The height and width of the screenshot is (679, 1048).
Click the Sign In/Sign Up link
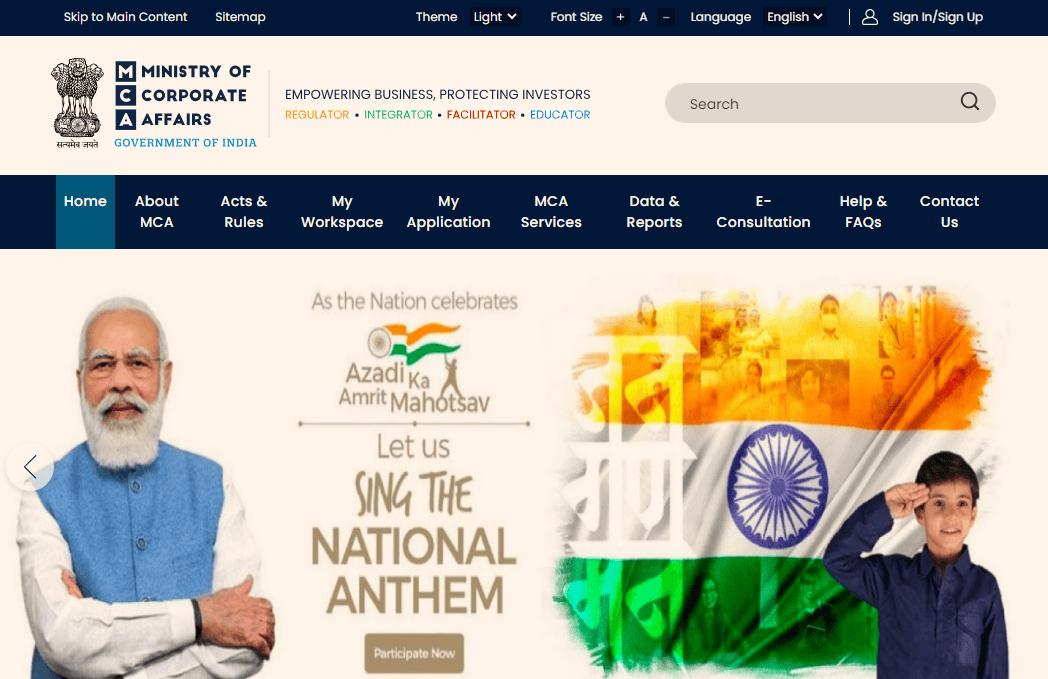tap(937, 17)
